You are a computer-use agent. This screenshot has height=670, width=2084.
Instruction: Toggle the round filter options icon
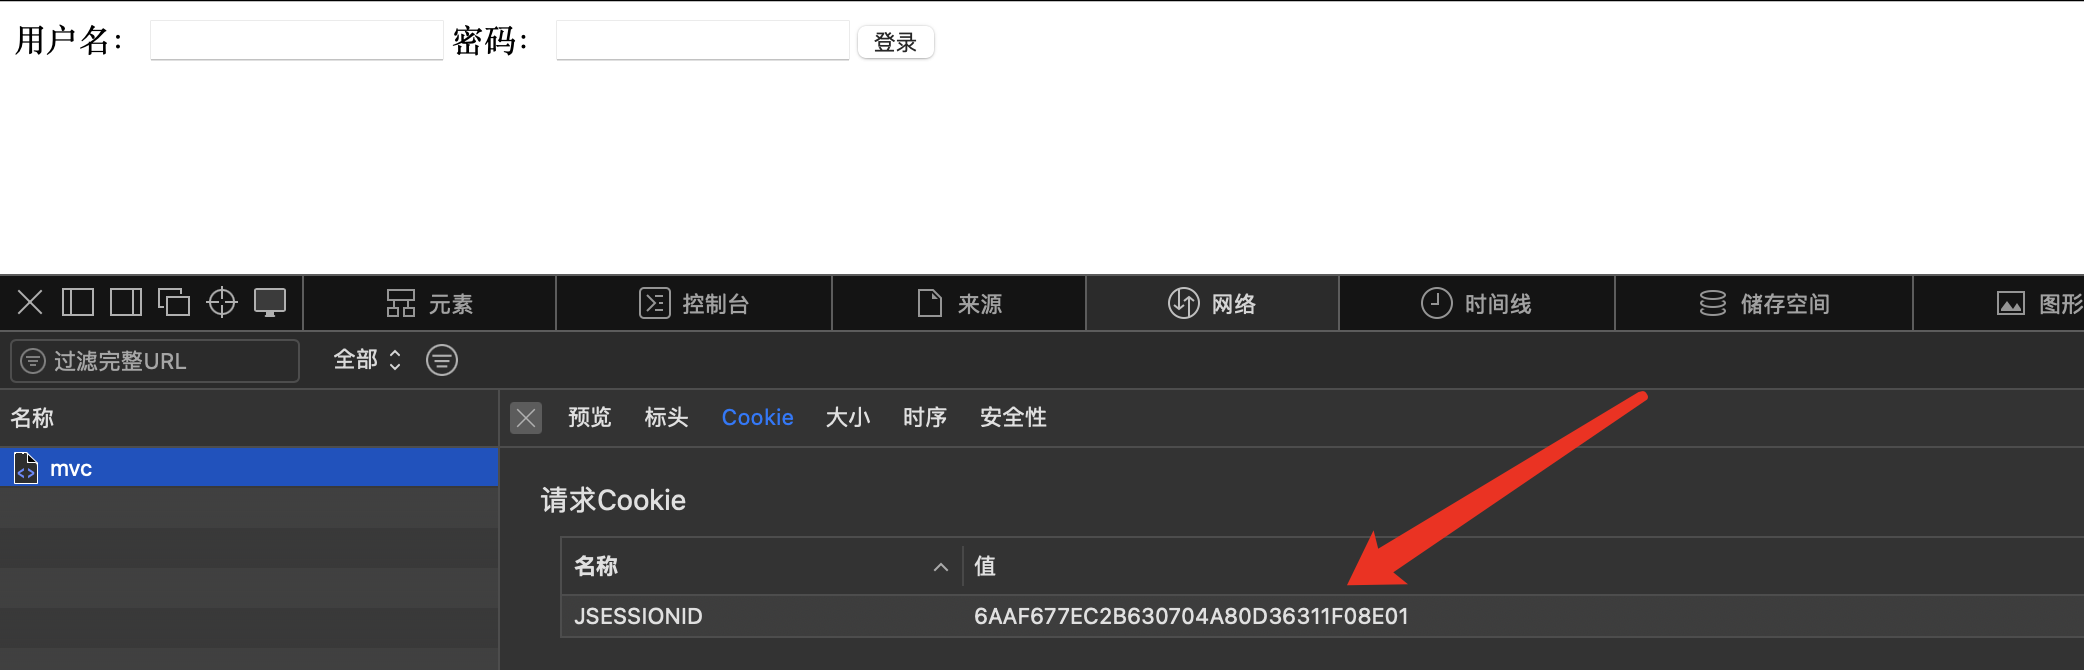click(x=442, y=360)
